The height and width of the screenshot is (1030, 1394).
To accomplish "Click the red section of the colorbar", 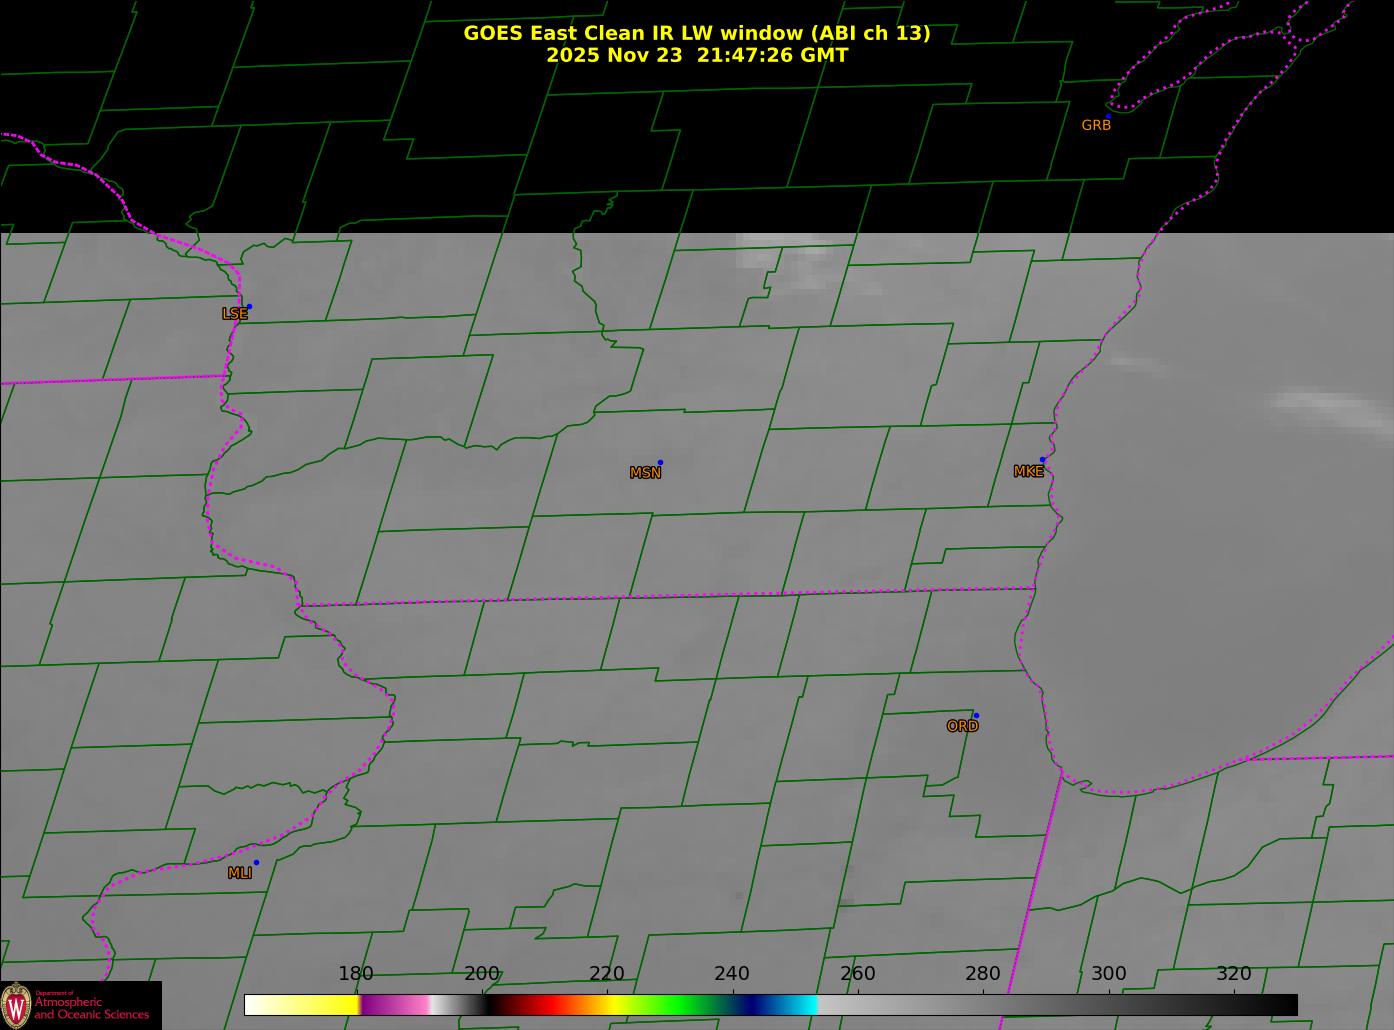I will [545, 1004].
